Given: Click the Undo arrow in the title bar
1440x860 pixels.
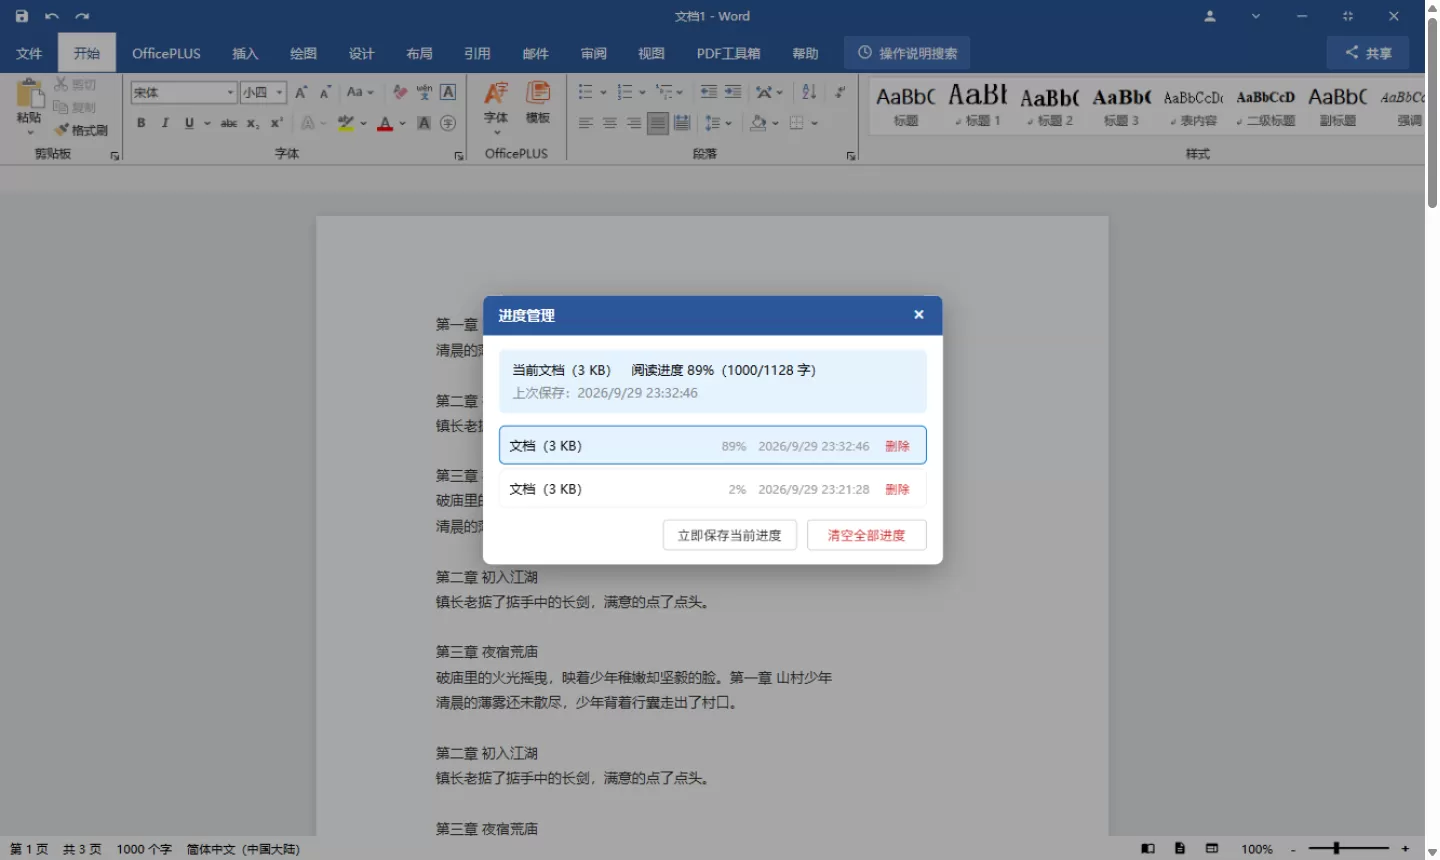Looking at the screenshot, I should point(52,16).
